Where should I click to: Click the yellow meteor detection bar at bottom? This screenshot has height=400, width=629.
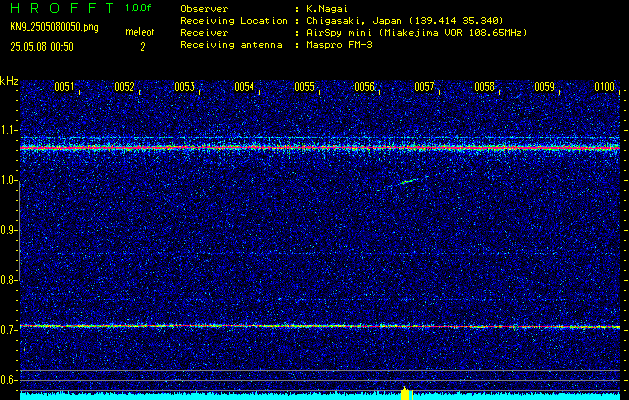pos(406,394)
